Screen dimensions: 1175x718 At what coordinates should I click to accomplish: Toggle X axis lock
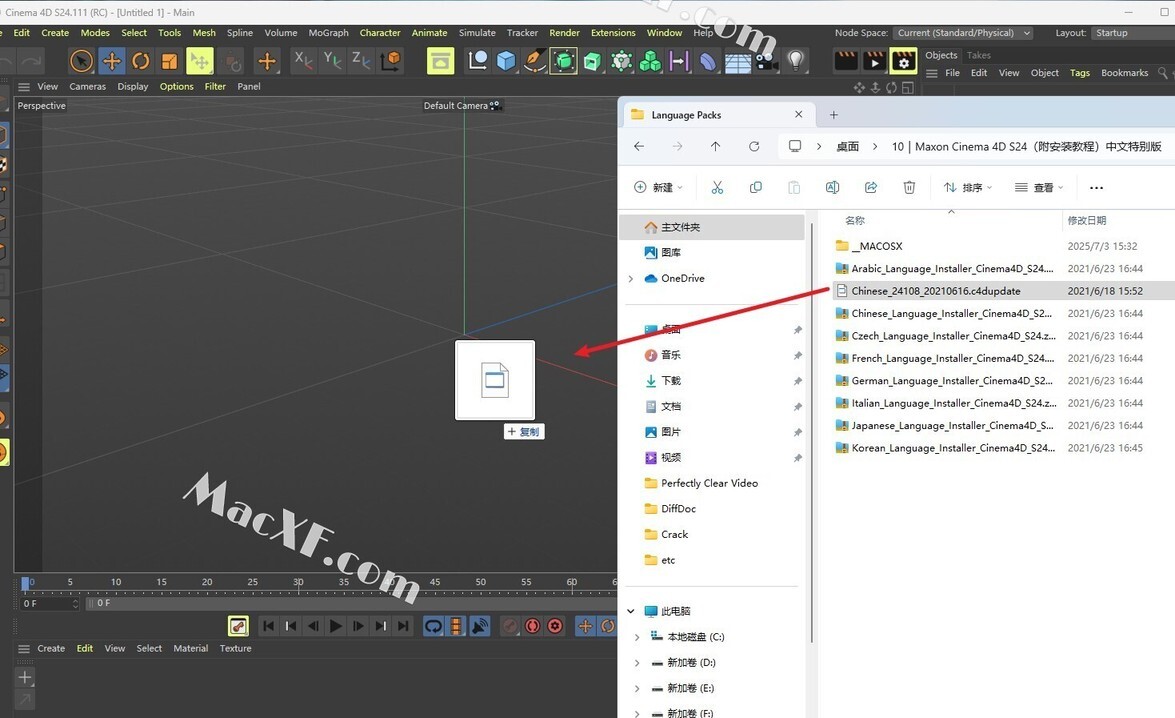point(303,60)
